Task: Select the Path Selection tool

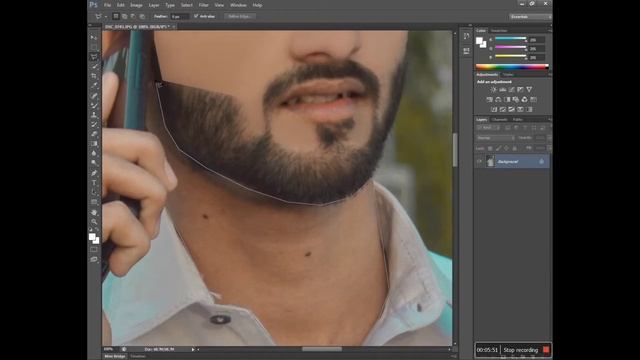Action: click(x=94, y=192)
